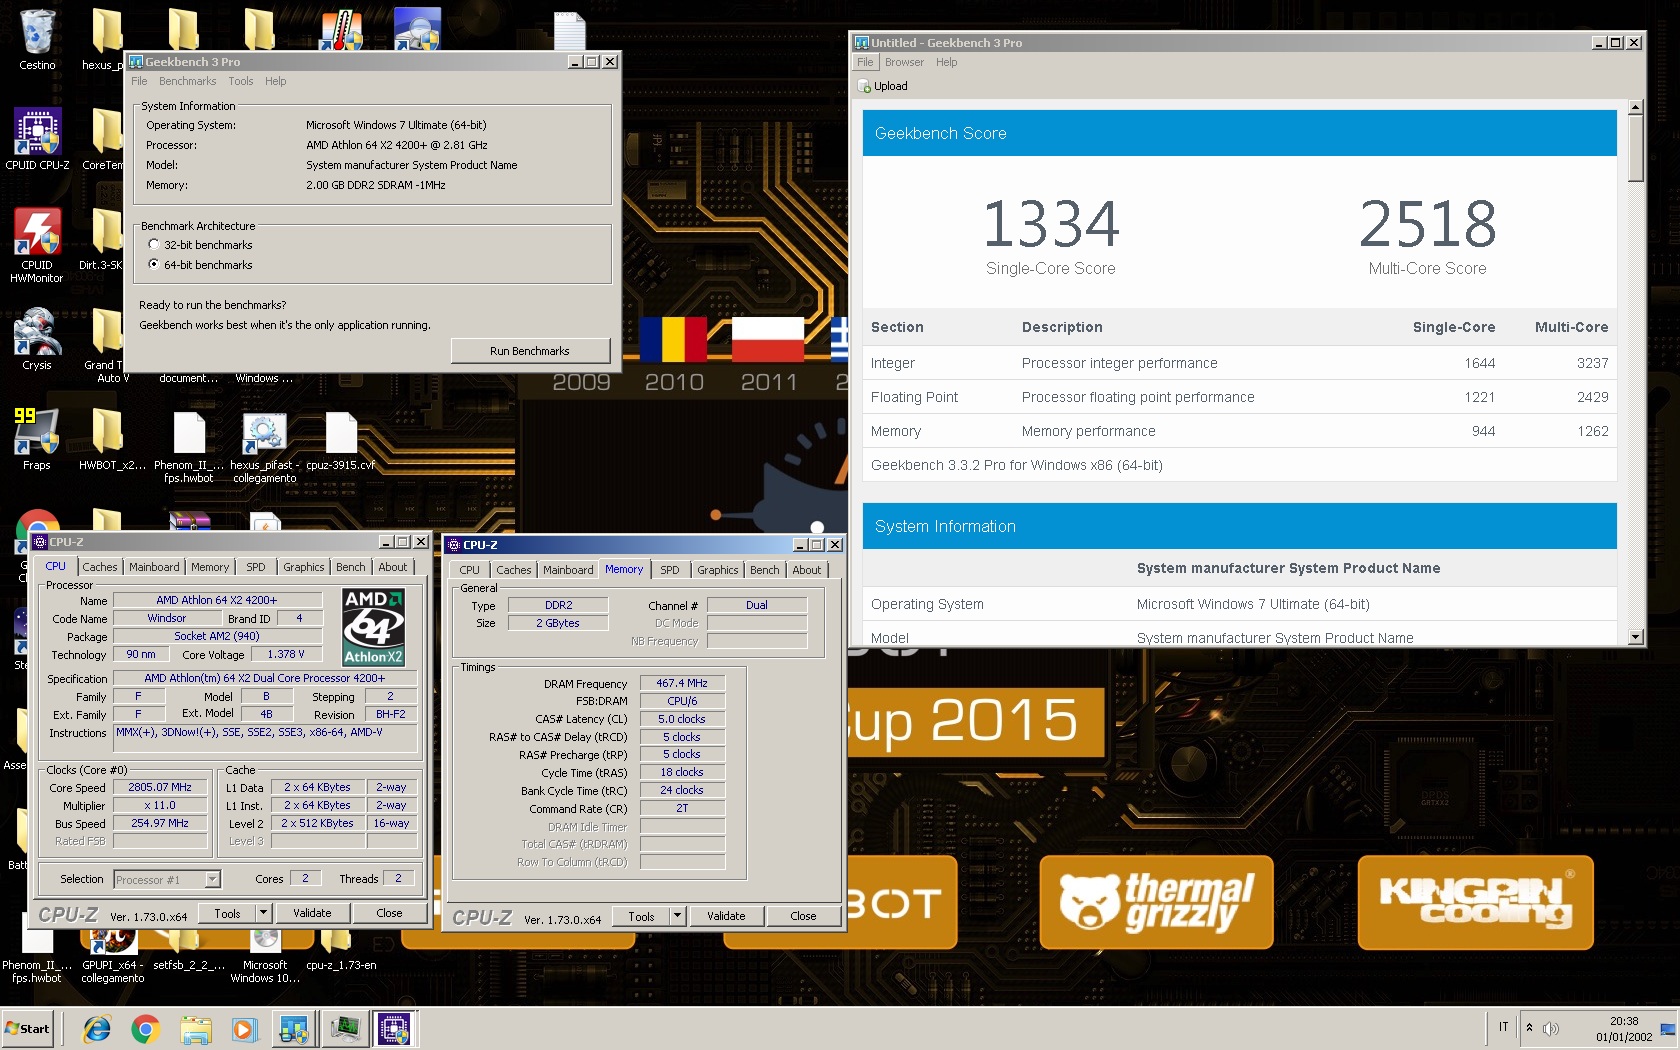
Task: Open Browser menu in Geekbench results window
Action: point(904,62)
